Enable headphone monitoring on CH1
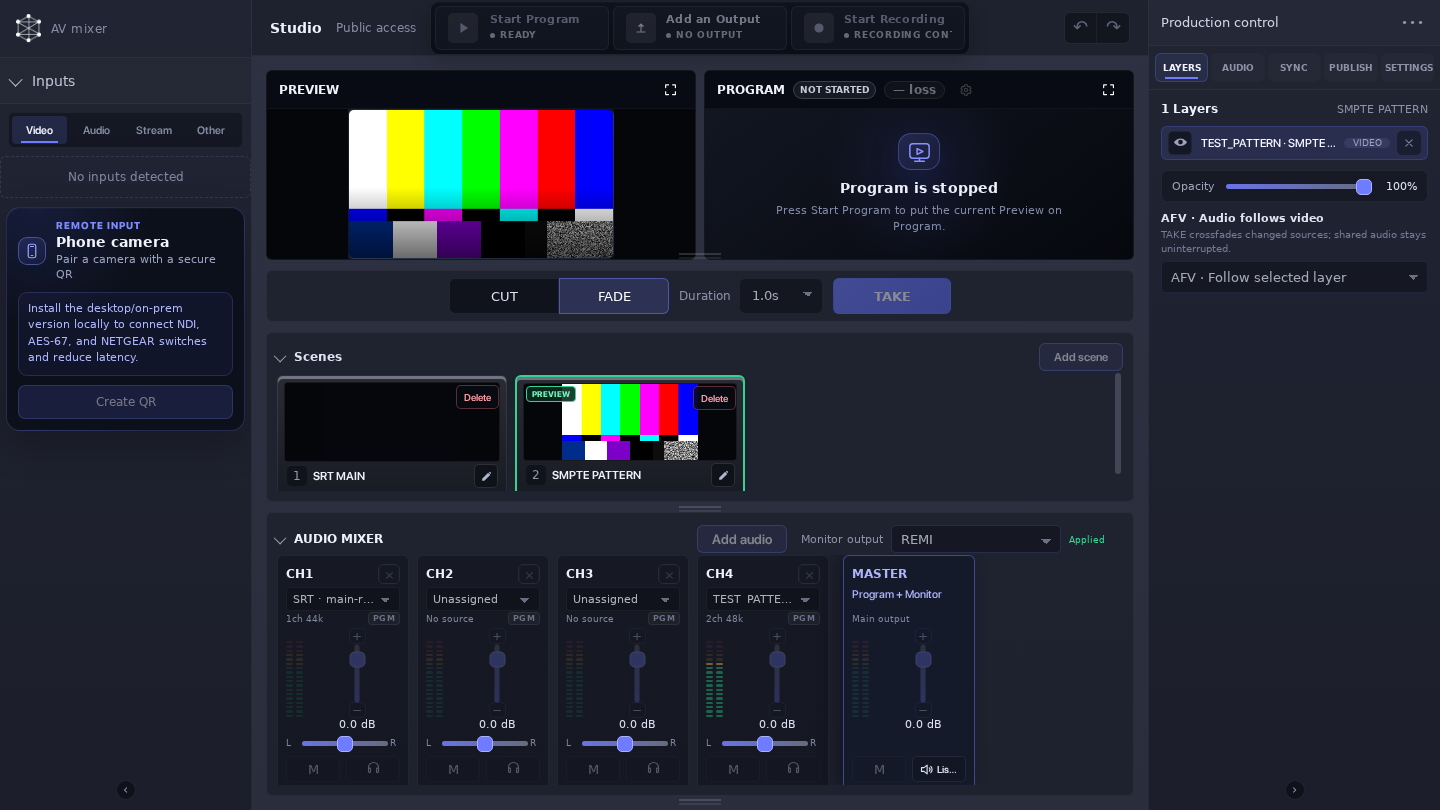The image size is (1440, 810). pyautogui.click(x=373, y=769)
